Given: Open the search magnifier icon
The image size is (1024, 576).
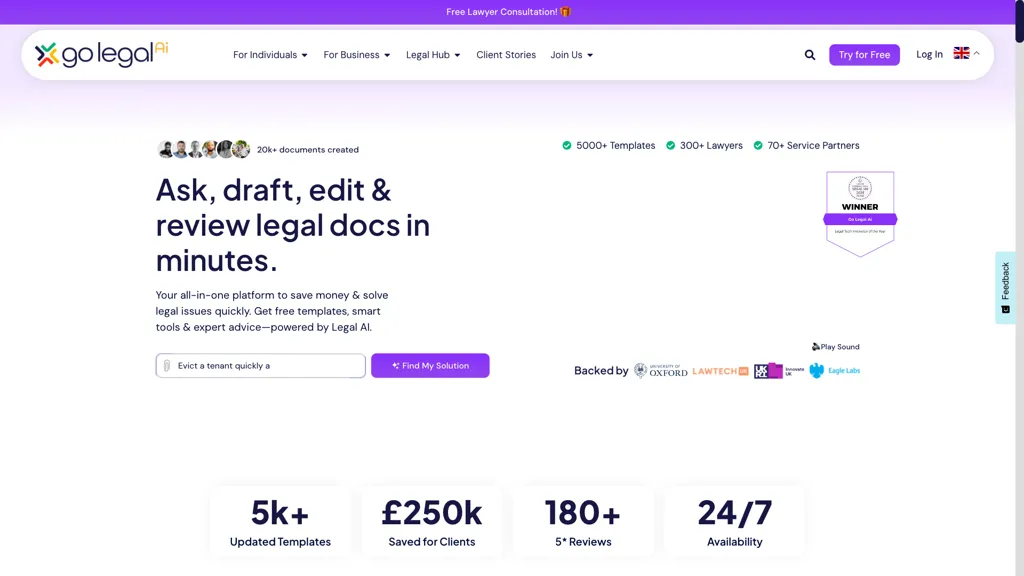Looking at the screenshot, I should pos(810,55).
